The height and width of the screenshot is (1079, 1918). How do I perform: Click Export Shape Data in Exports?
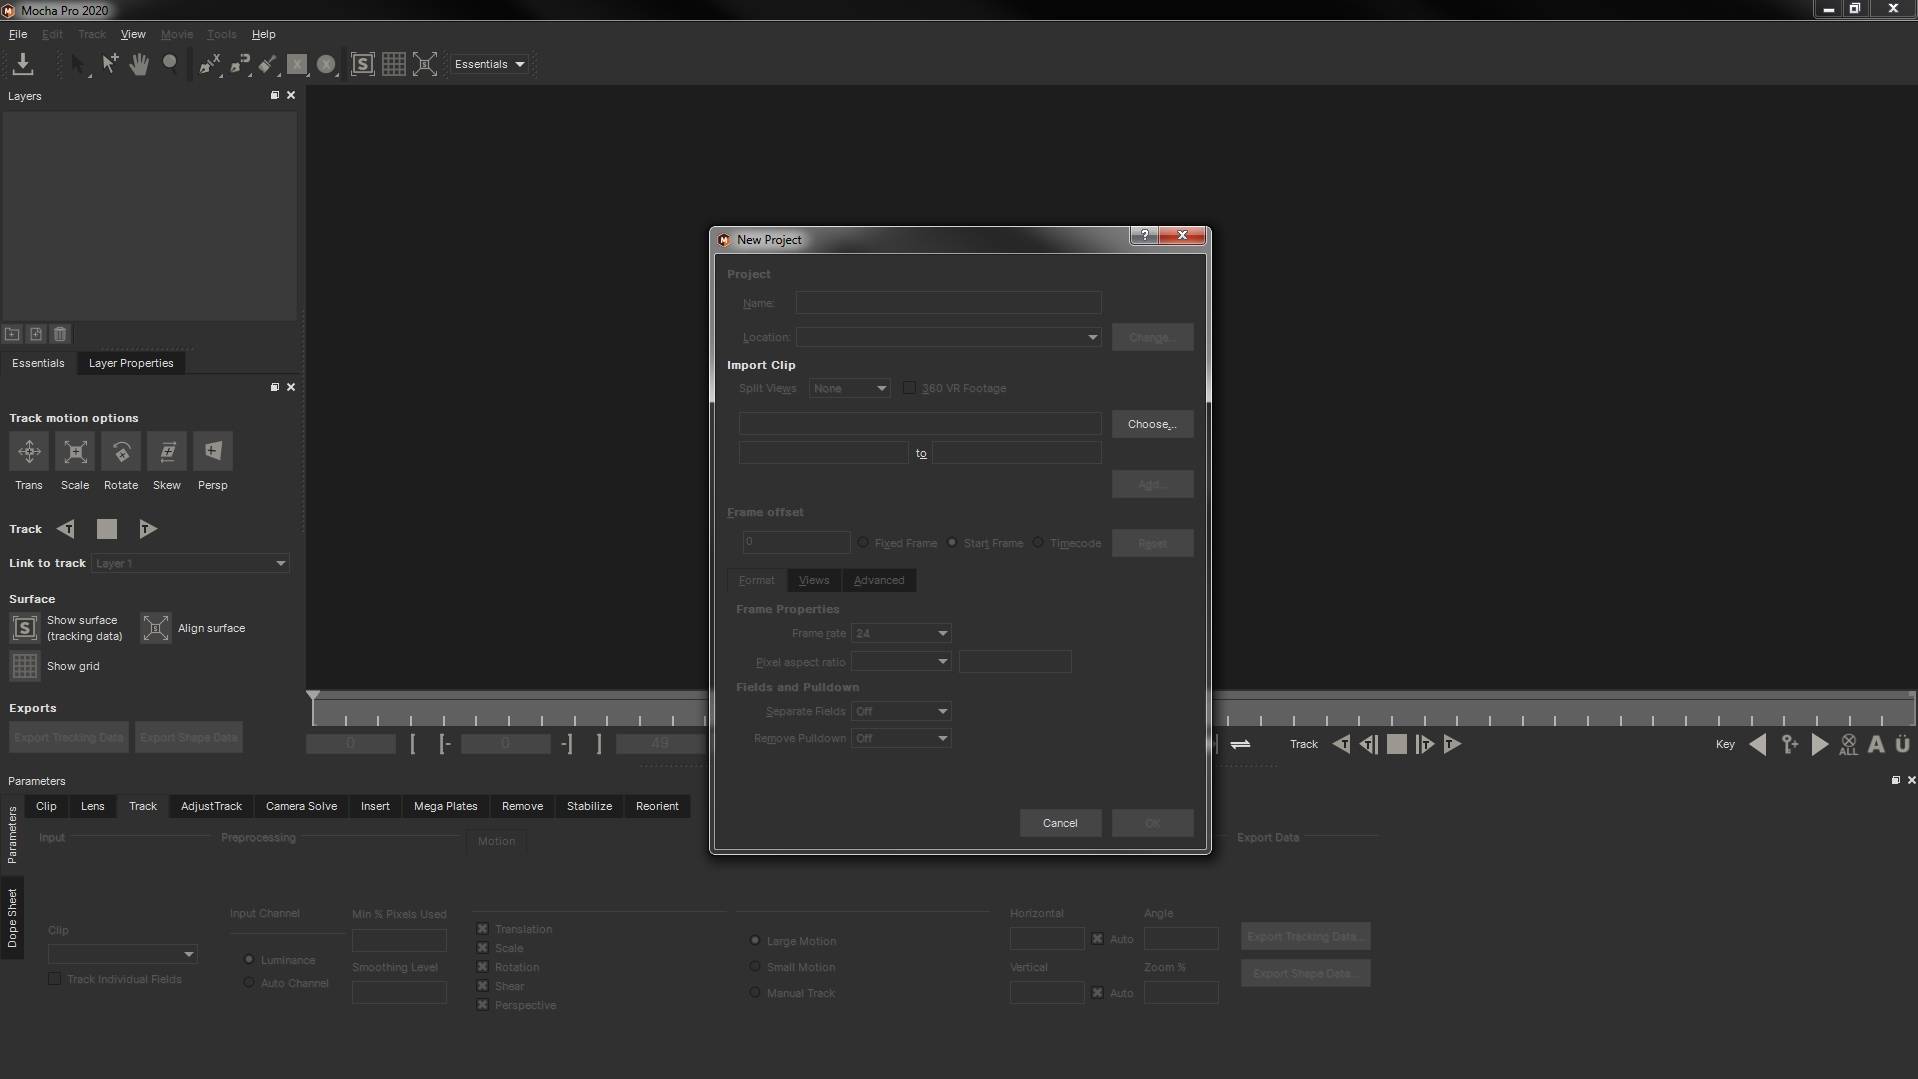[189, 737]
